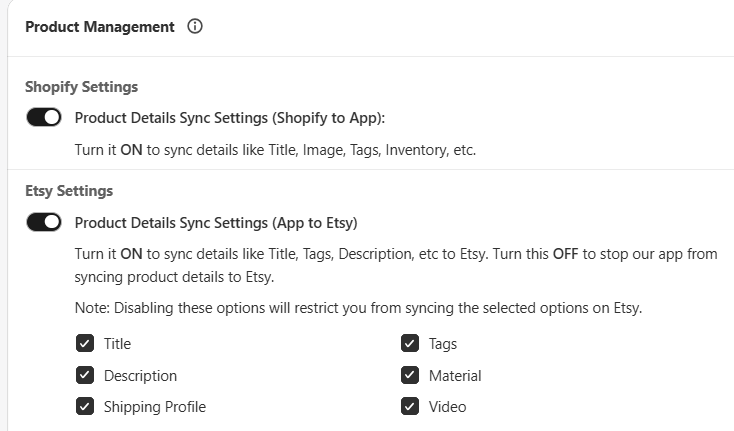Click the Etsy Settings section heading
This screenshot has width=734, height=431.
pos(69,191)
